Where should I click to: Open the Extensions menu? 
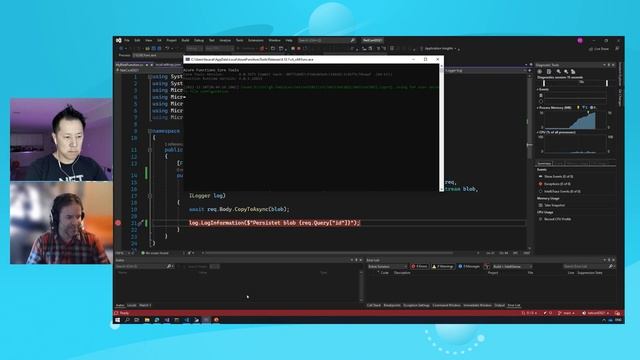[x=256, y=40]
